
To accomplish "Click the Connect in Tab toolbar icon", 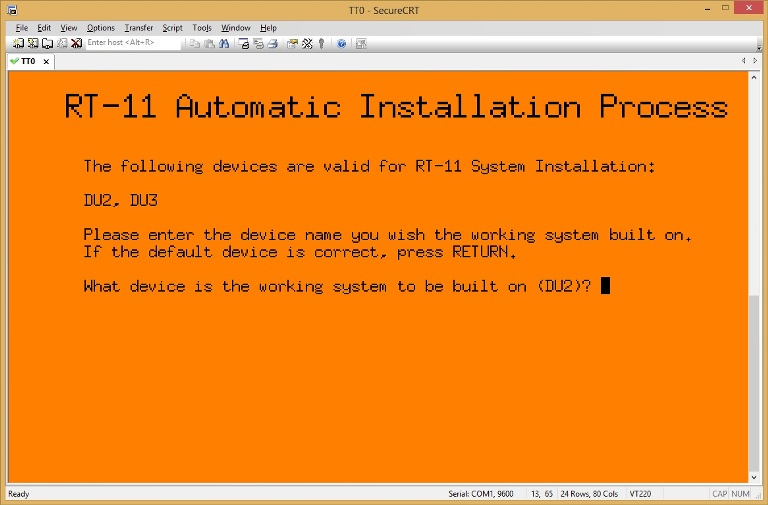I will (x=47, y=43).
